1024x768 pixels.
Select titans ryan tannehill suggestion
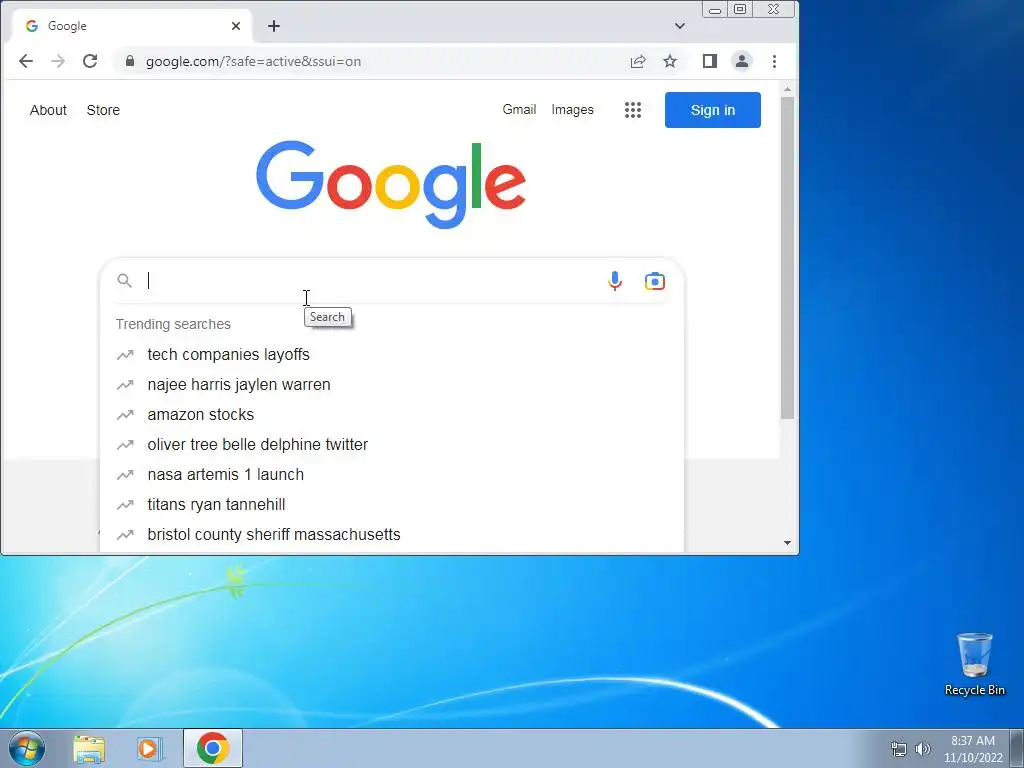pyautogui.click(x=392, y=505)
